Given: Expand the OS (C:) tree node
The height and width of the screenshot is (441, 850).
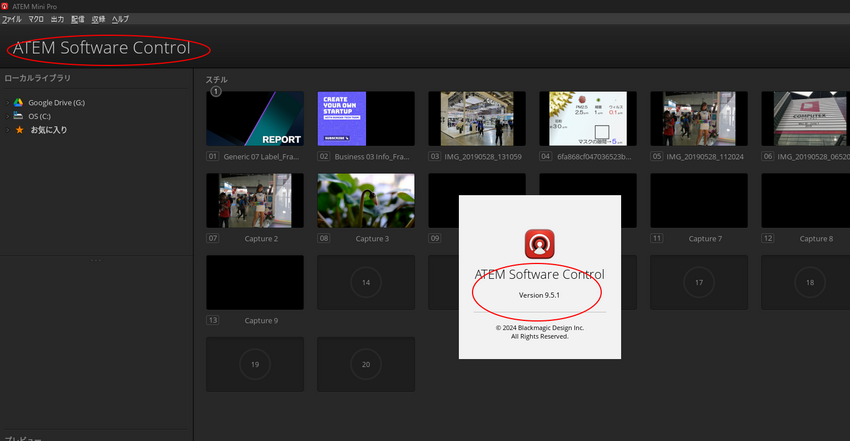Looking at the screenshot, I should 7,116.
